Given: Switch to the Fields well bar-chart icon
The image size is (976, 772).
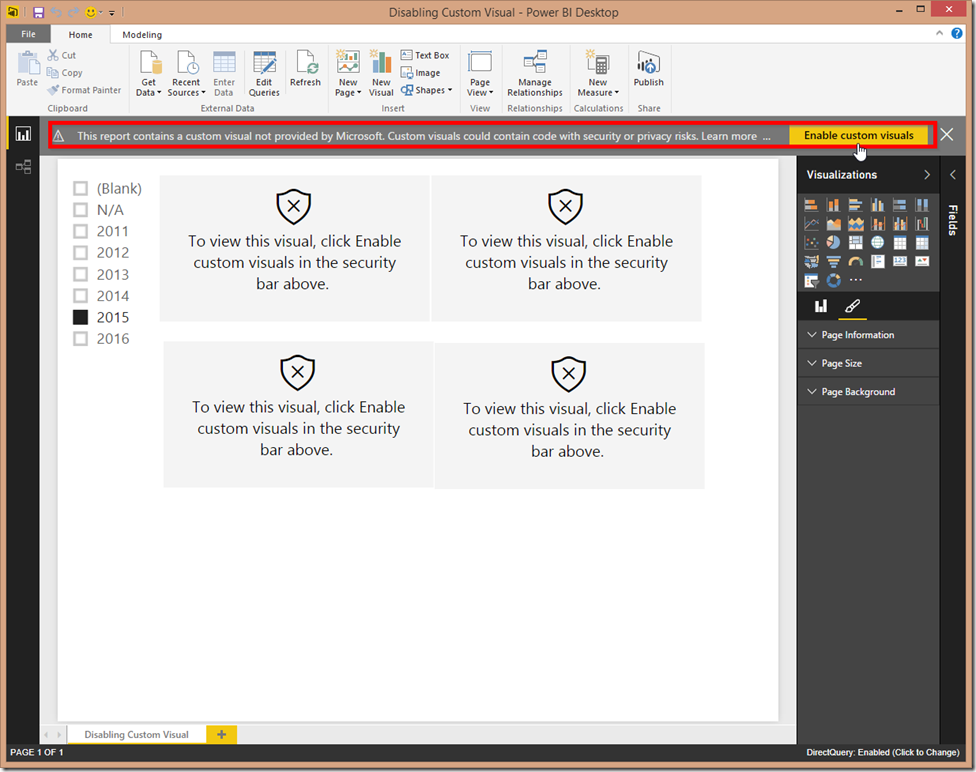Looking at the screenshot, I should click(x=821, y=306).
